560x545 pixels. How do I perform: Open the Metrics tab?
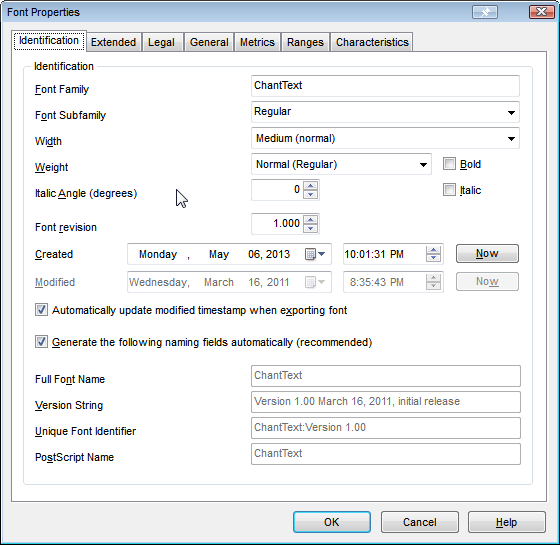257,42
